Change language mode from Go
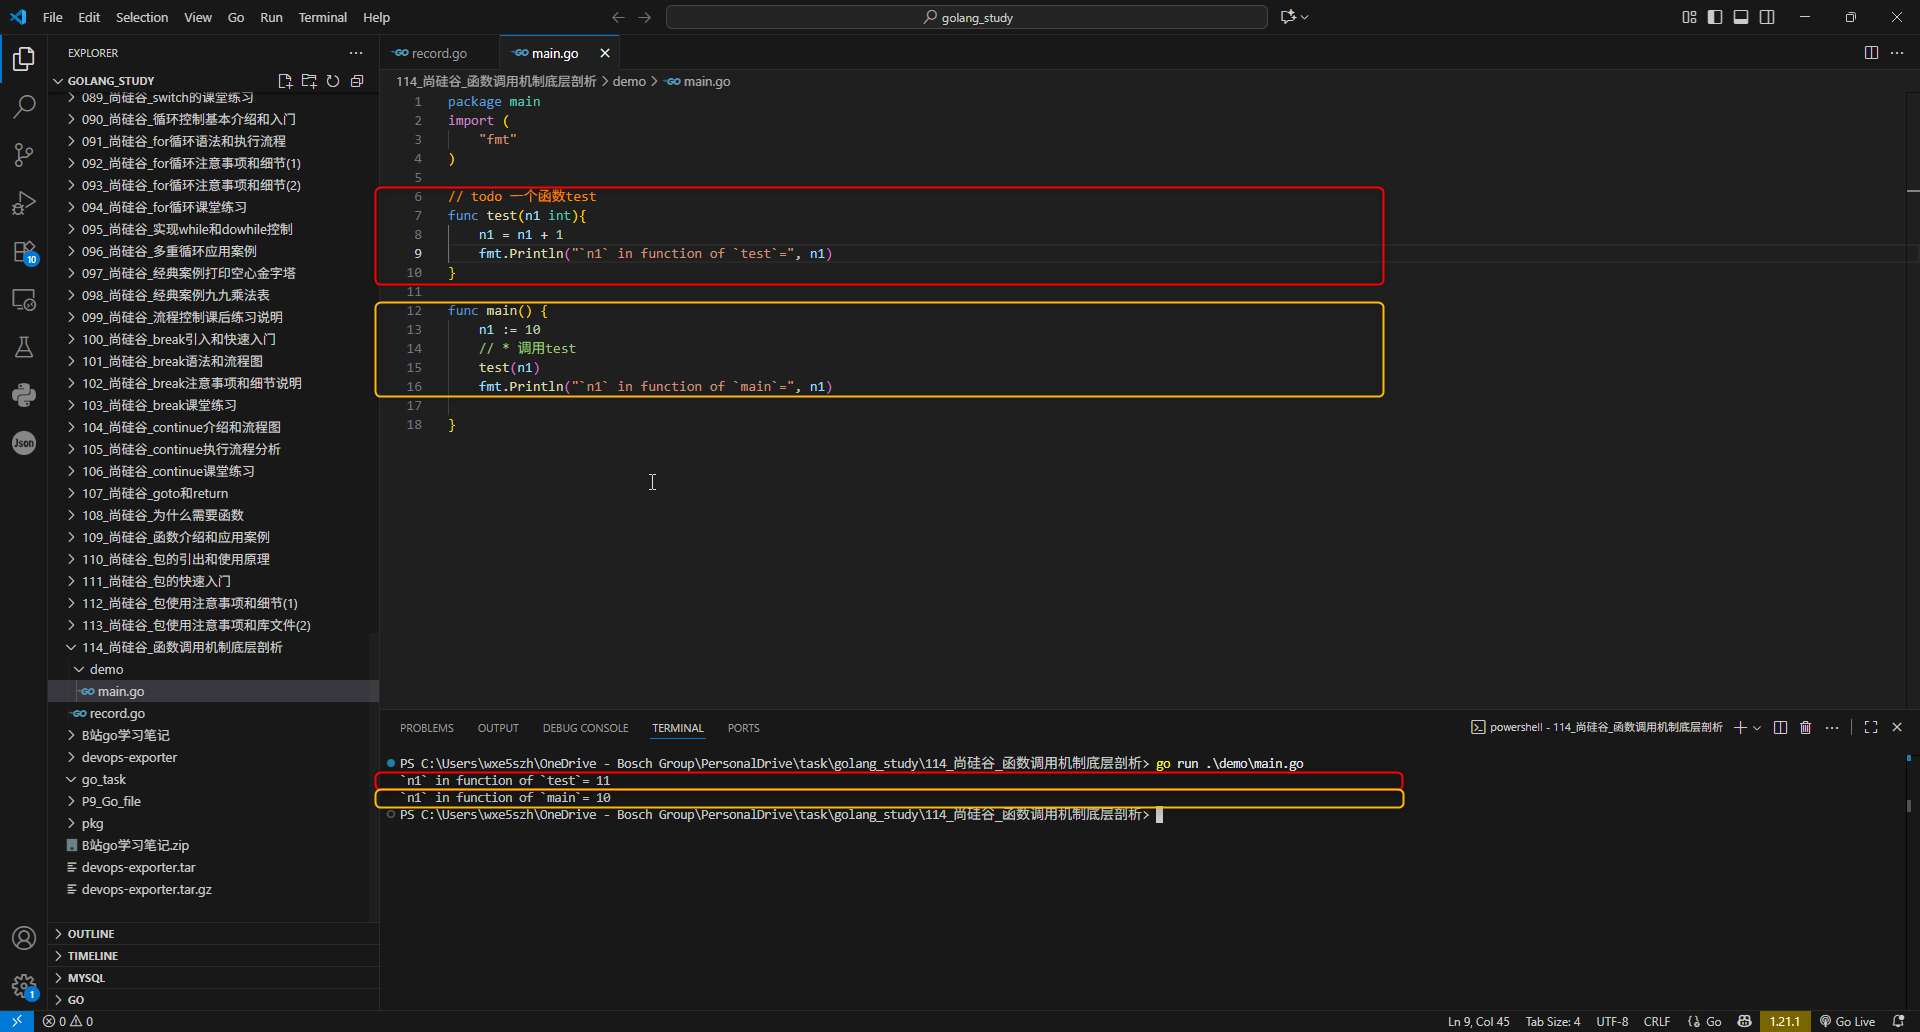 (1714, 1021)
